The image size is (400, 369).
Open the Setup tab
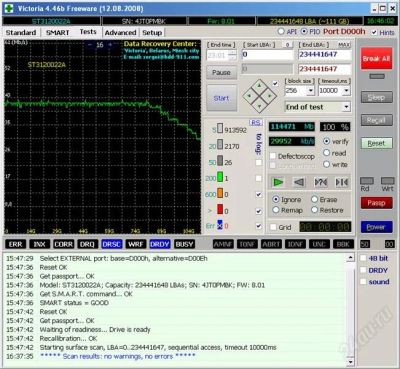(152, 32)
